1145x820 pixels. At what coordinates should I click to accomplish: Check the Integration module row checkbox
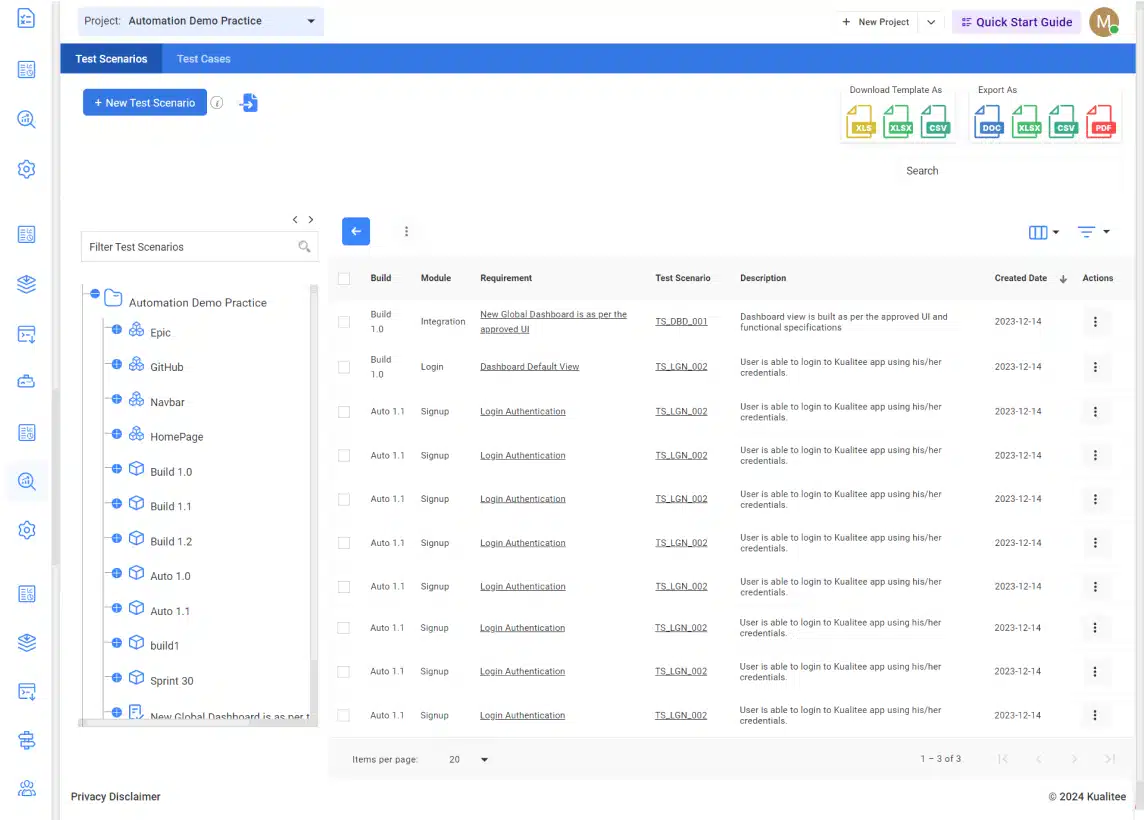344,322
